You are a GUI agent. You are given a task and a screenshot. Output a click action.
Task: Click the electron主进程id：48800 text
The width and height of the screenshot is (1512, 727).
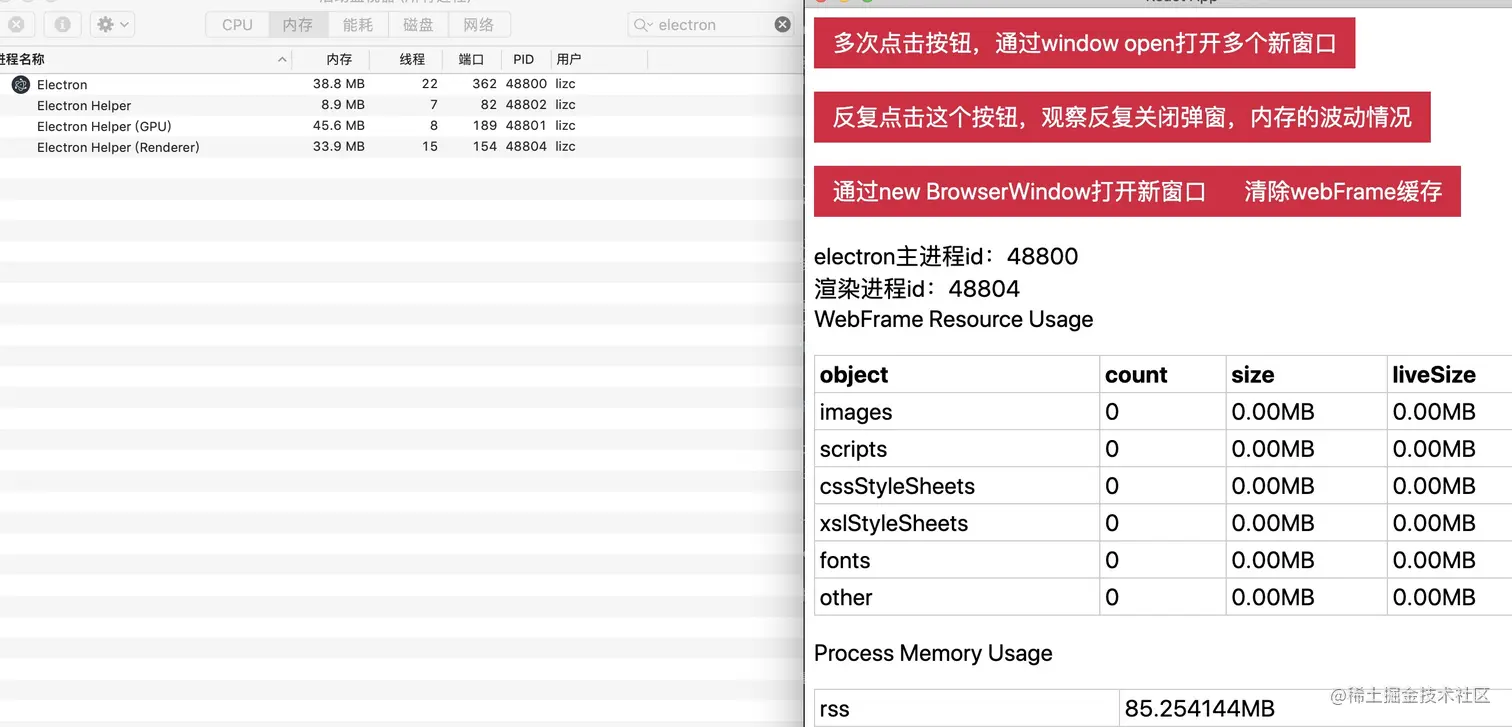coord(946,256)
